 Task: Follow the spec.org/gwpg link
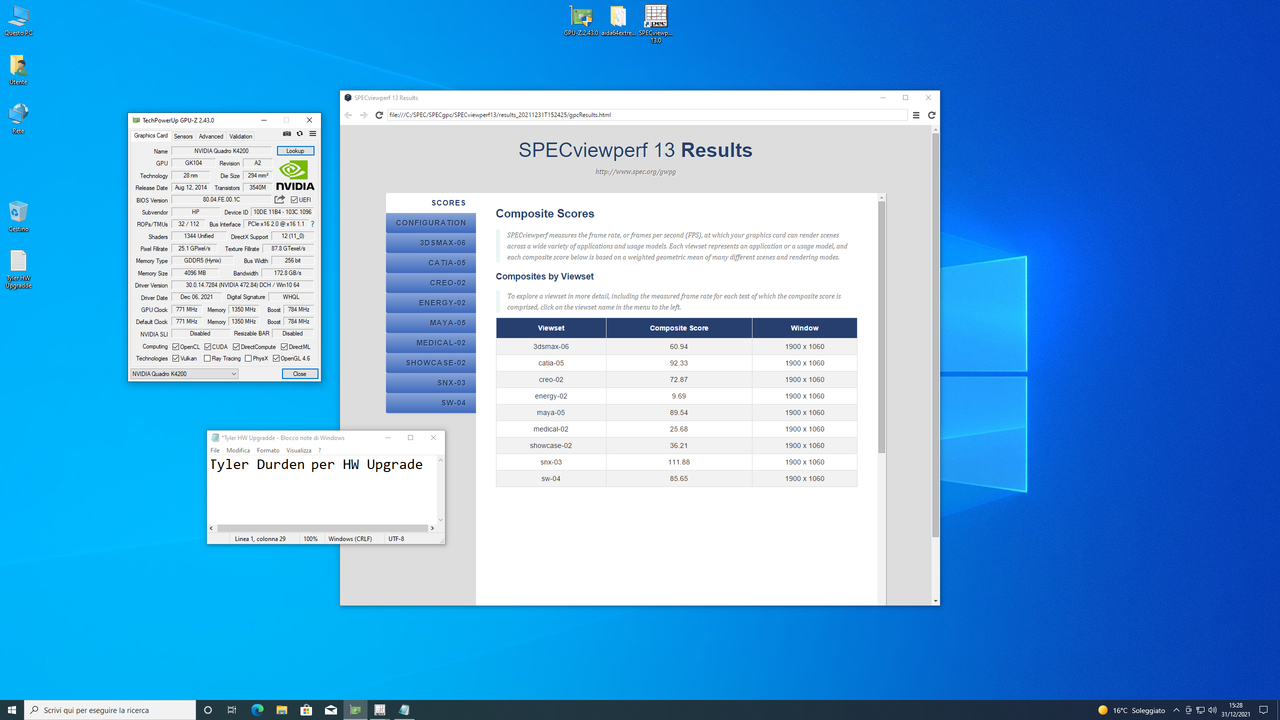point(635,172)
